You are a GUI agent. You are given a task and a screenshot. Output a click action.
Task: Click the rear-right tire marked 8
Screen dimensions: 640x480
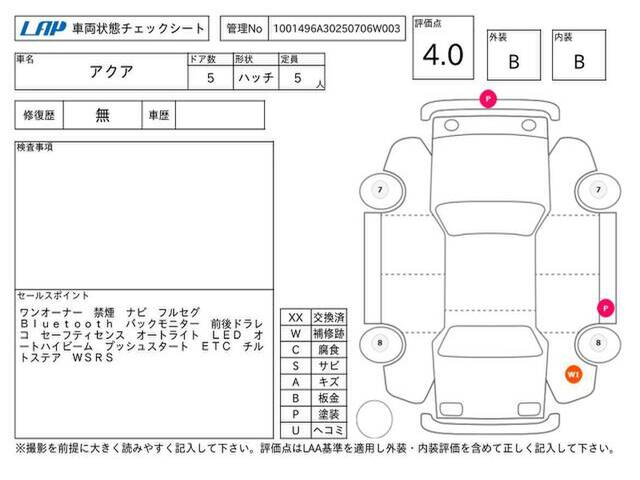(598, 344)
